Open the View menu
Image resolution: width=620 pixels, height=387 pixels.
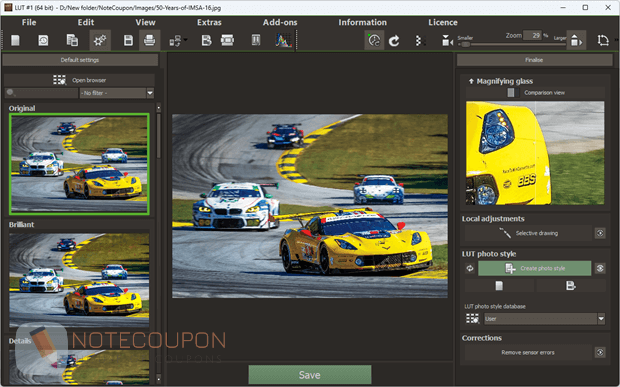click(x=146, y=23)
